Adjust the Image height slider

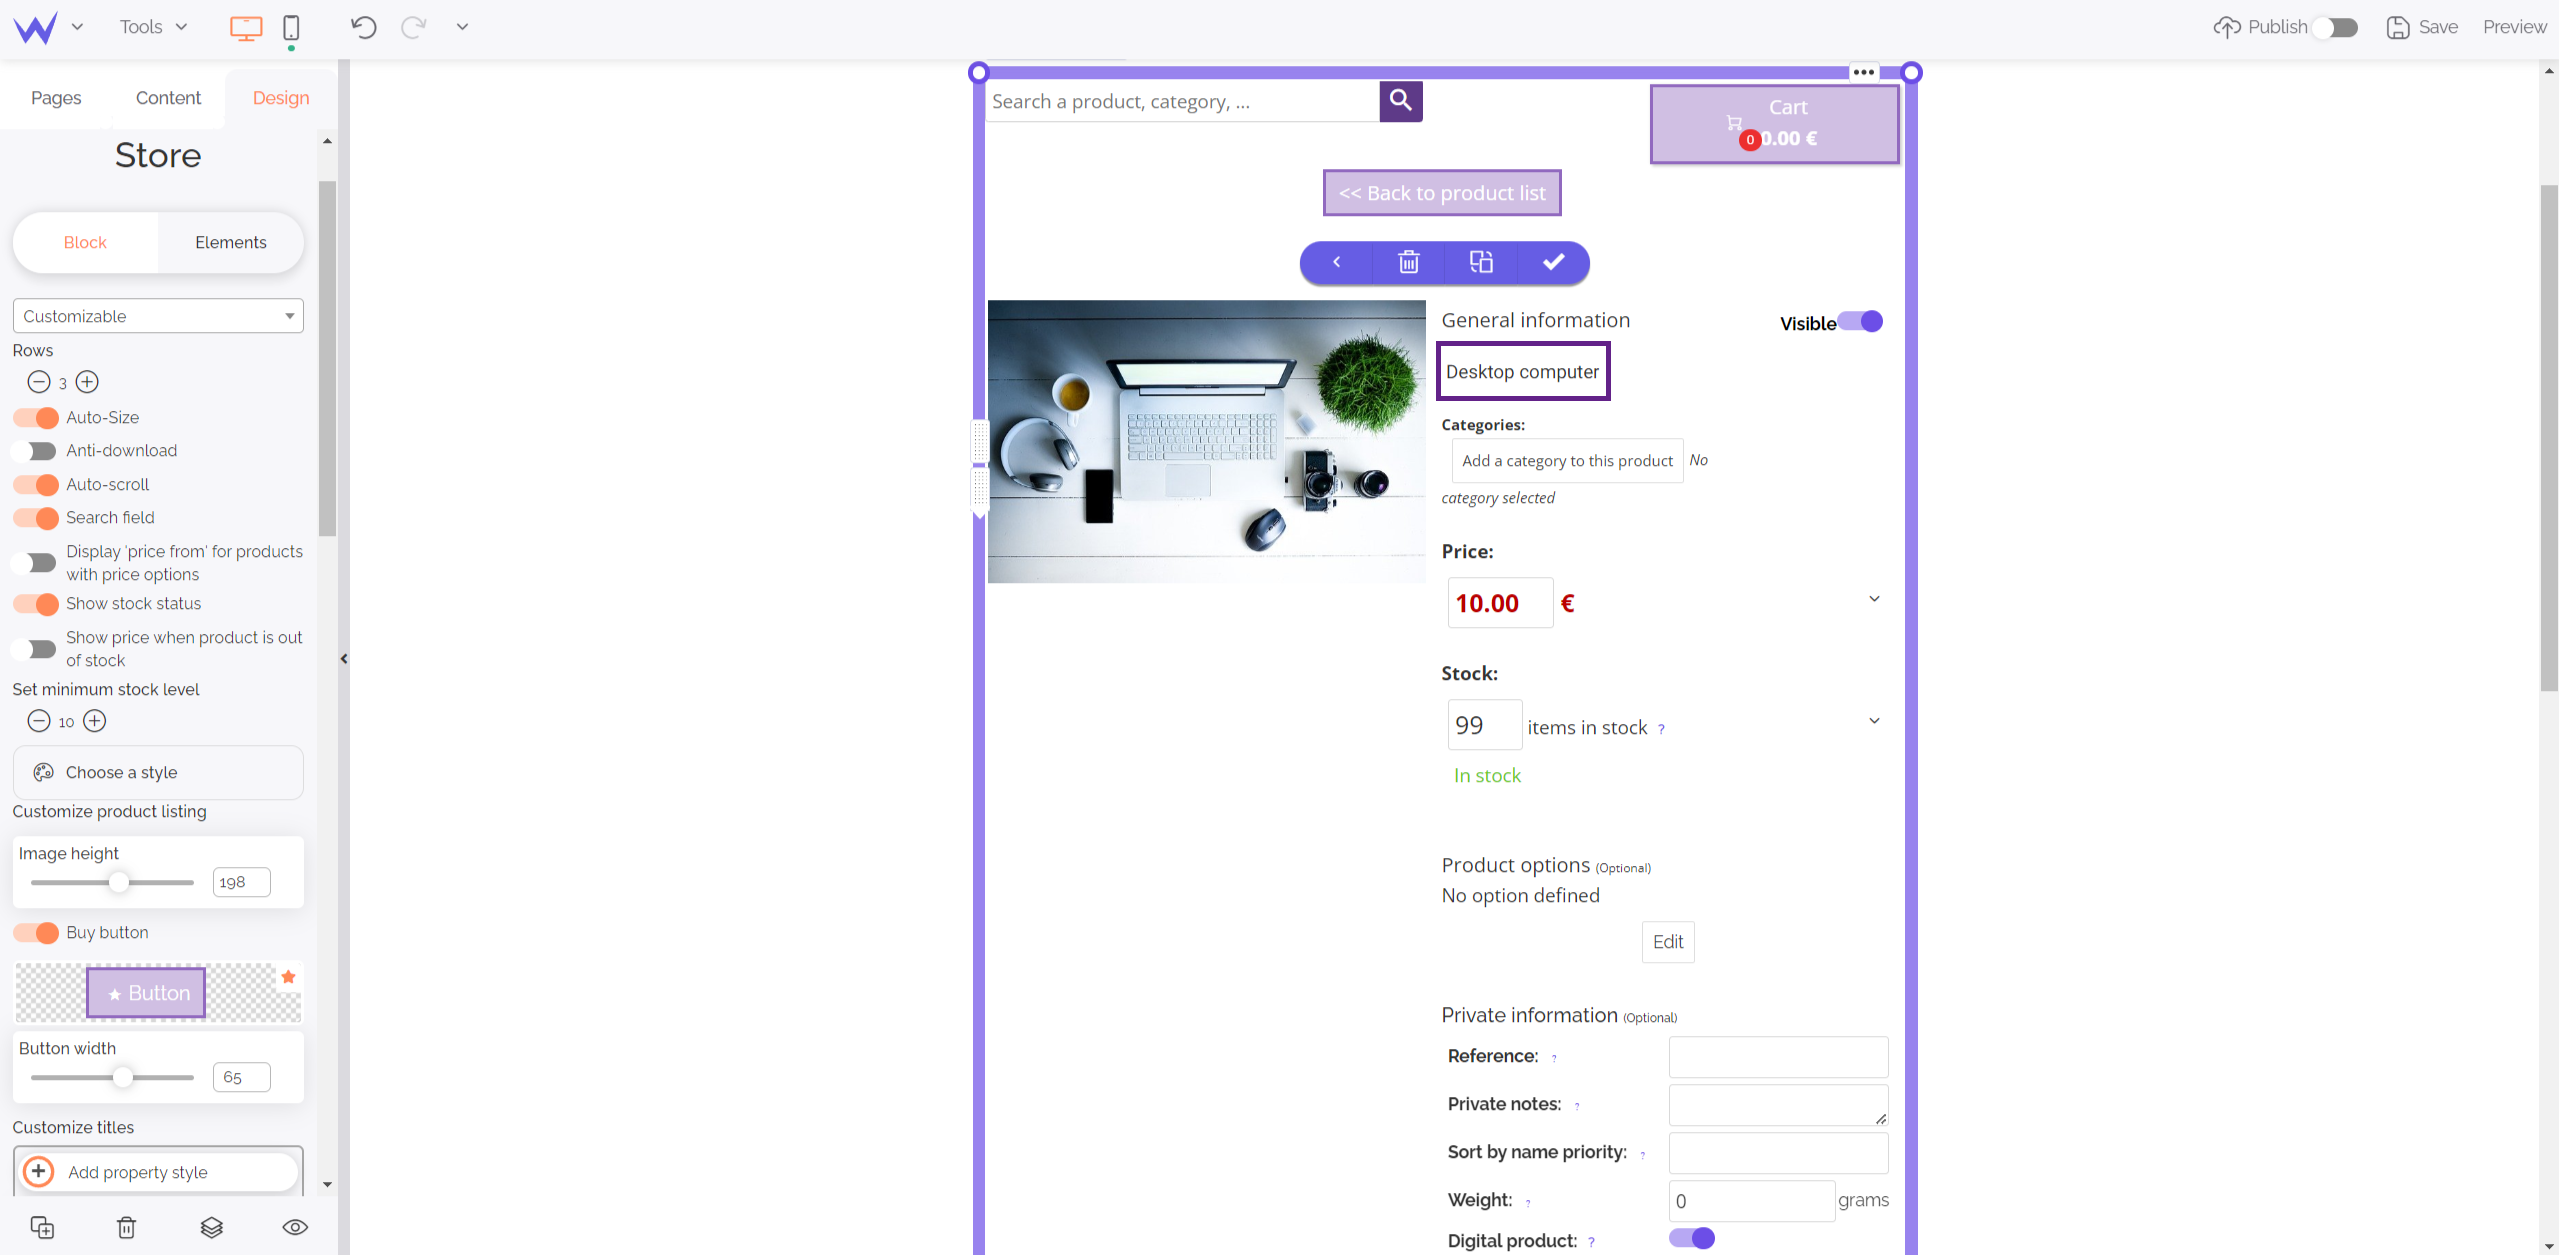(119, 882)
